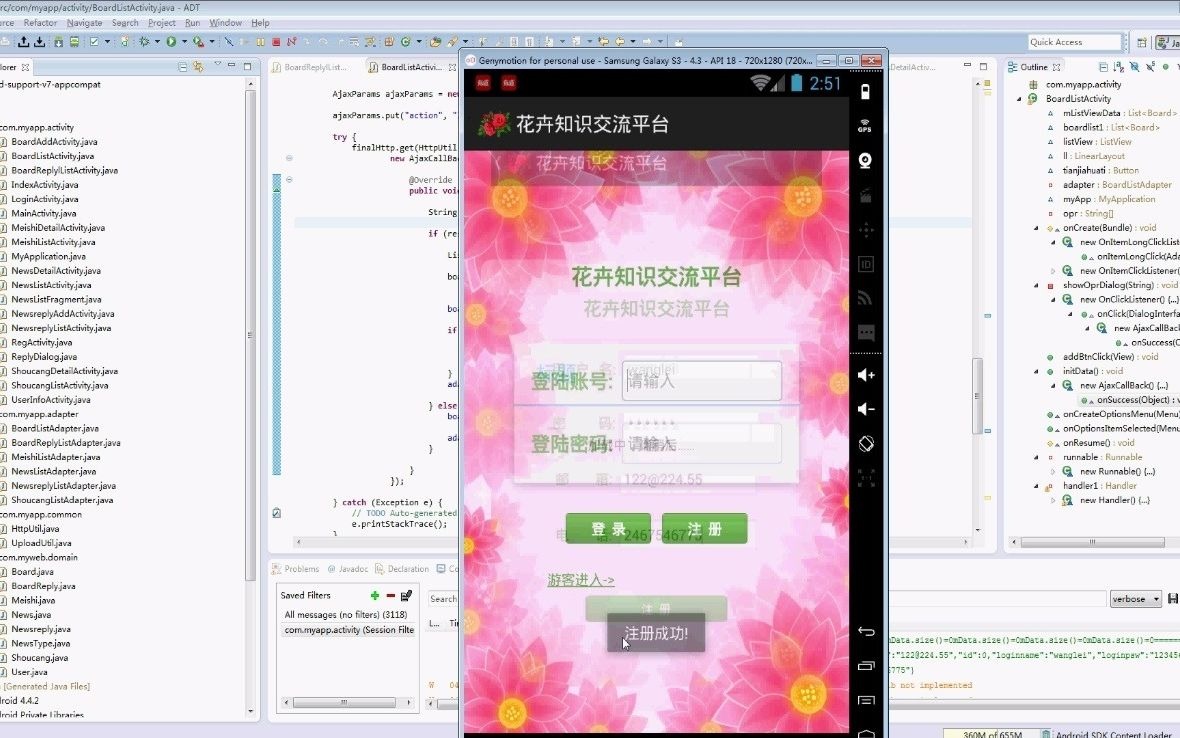Open the battery widget in Genymotion sidebar
The image size is (1180, 738).
pyautogui.click(x=864, y=90)
